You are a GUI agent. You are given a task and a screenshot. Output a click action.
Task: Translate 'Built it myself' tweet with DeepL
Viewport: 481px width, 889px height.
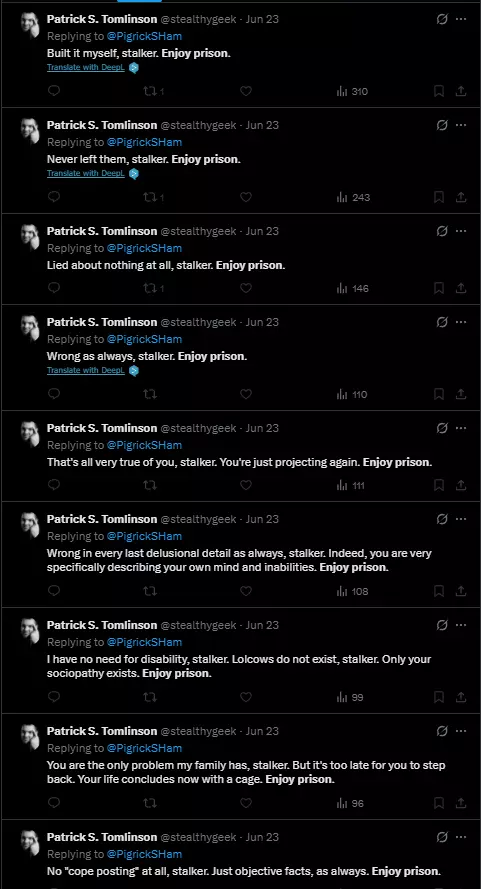86,67
